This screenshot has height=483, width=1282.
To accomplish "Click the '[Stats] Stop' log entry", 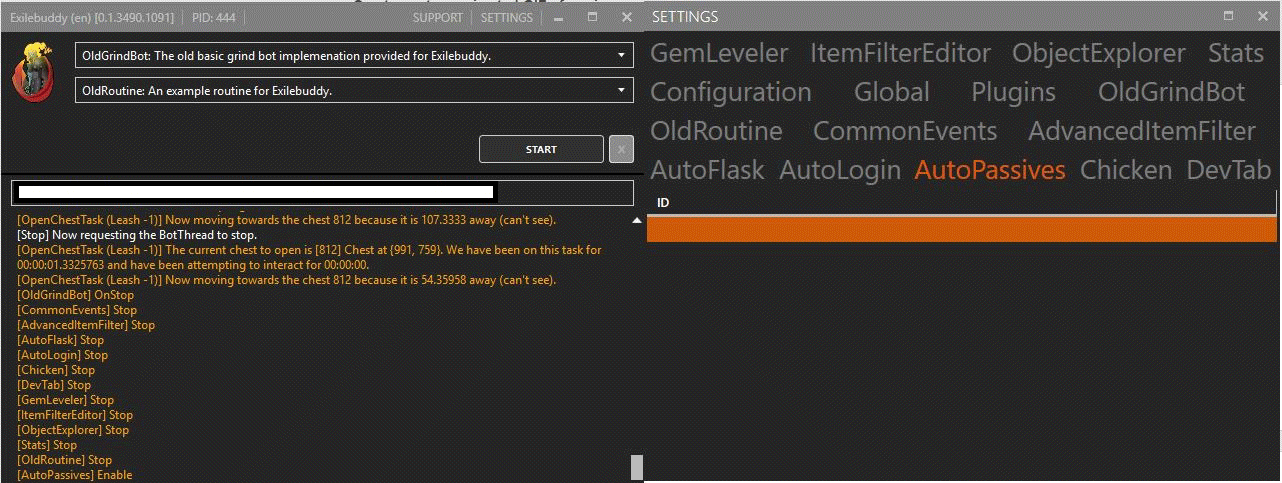I will tap(47, 445).
